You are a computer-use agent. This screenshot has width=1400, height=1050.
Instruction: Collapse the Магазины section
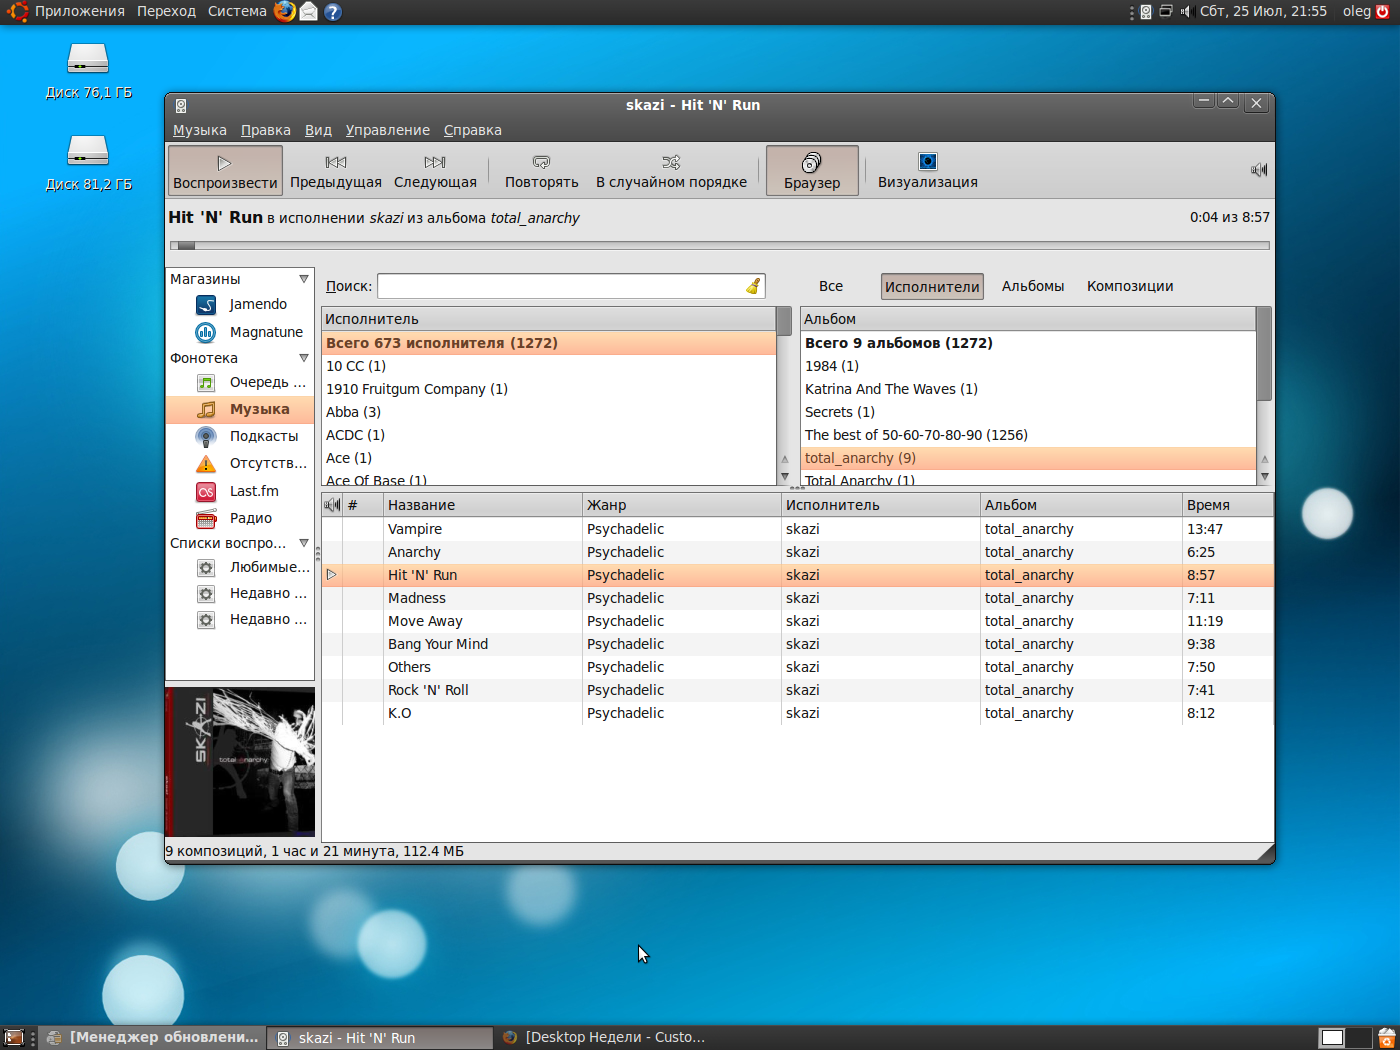(x=304, y=279)
